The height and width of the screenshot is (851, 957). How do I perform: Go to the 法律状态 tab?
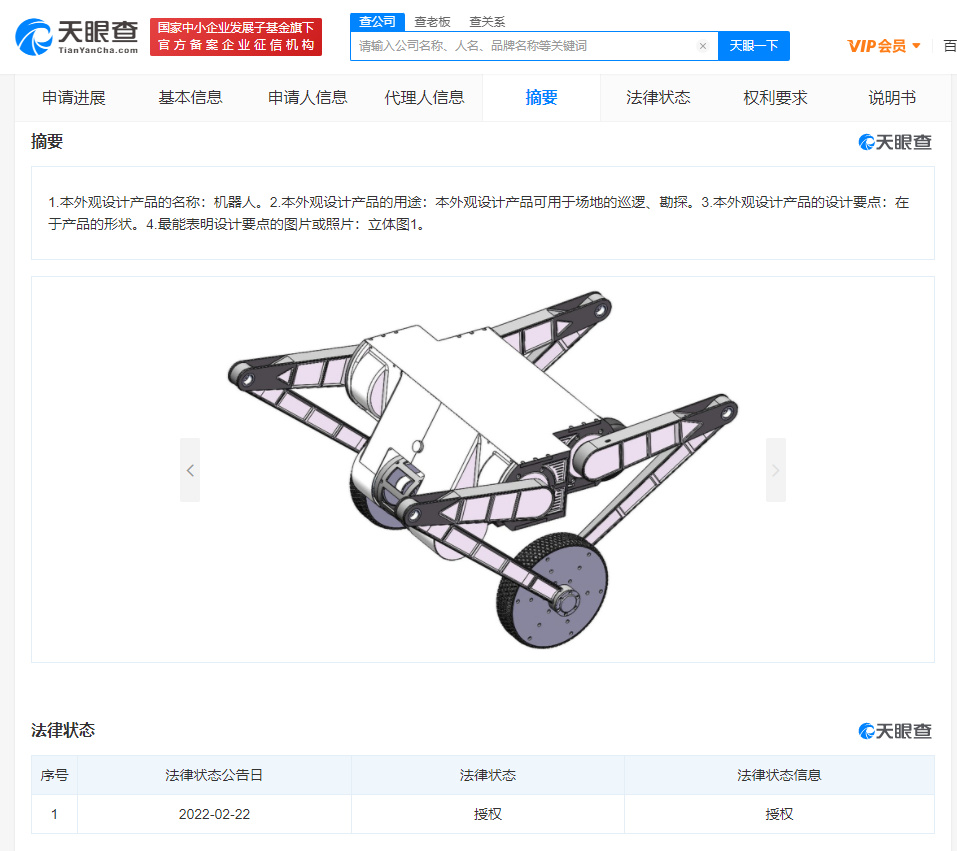(658, 98)
